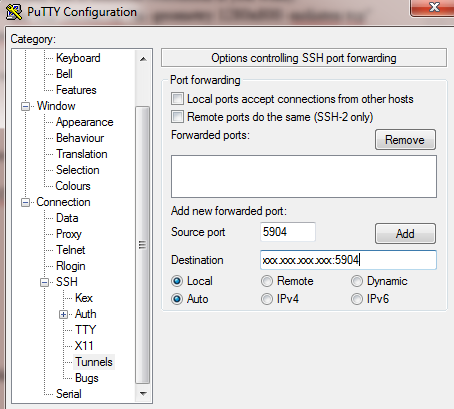454x409 pixels.
Task: Open the Keyboard category
Action: tap(78, 58)
